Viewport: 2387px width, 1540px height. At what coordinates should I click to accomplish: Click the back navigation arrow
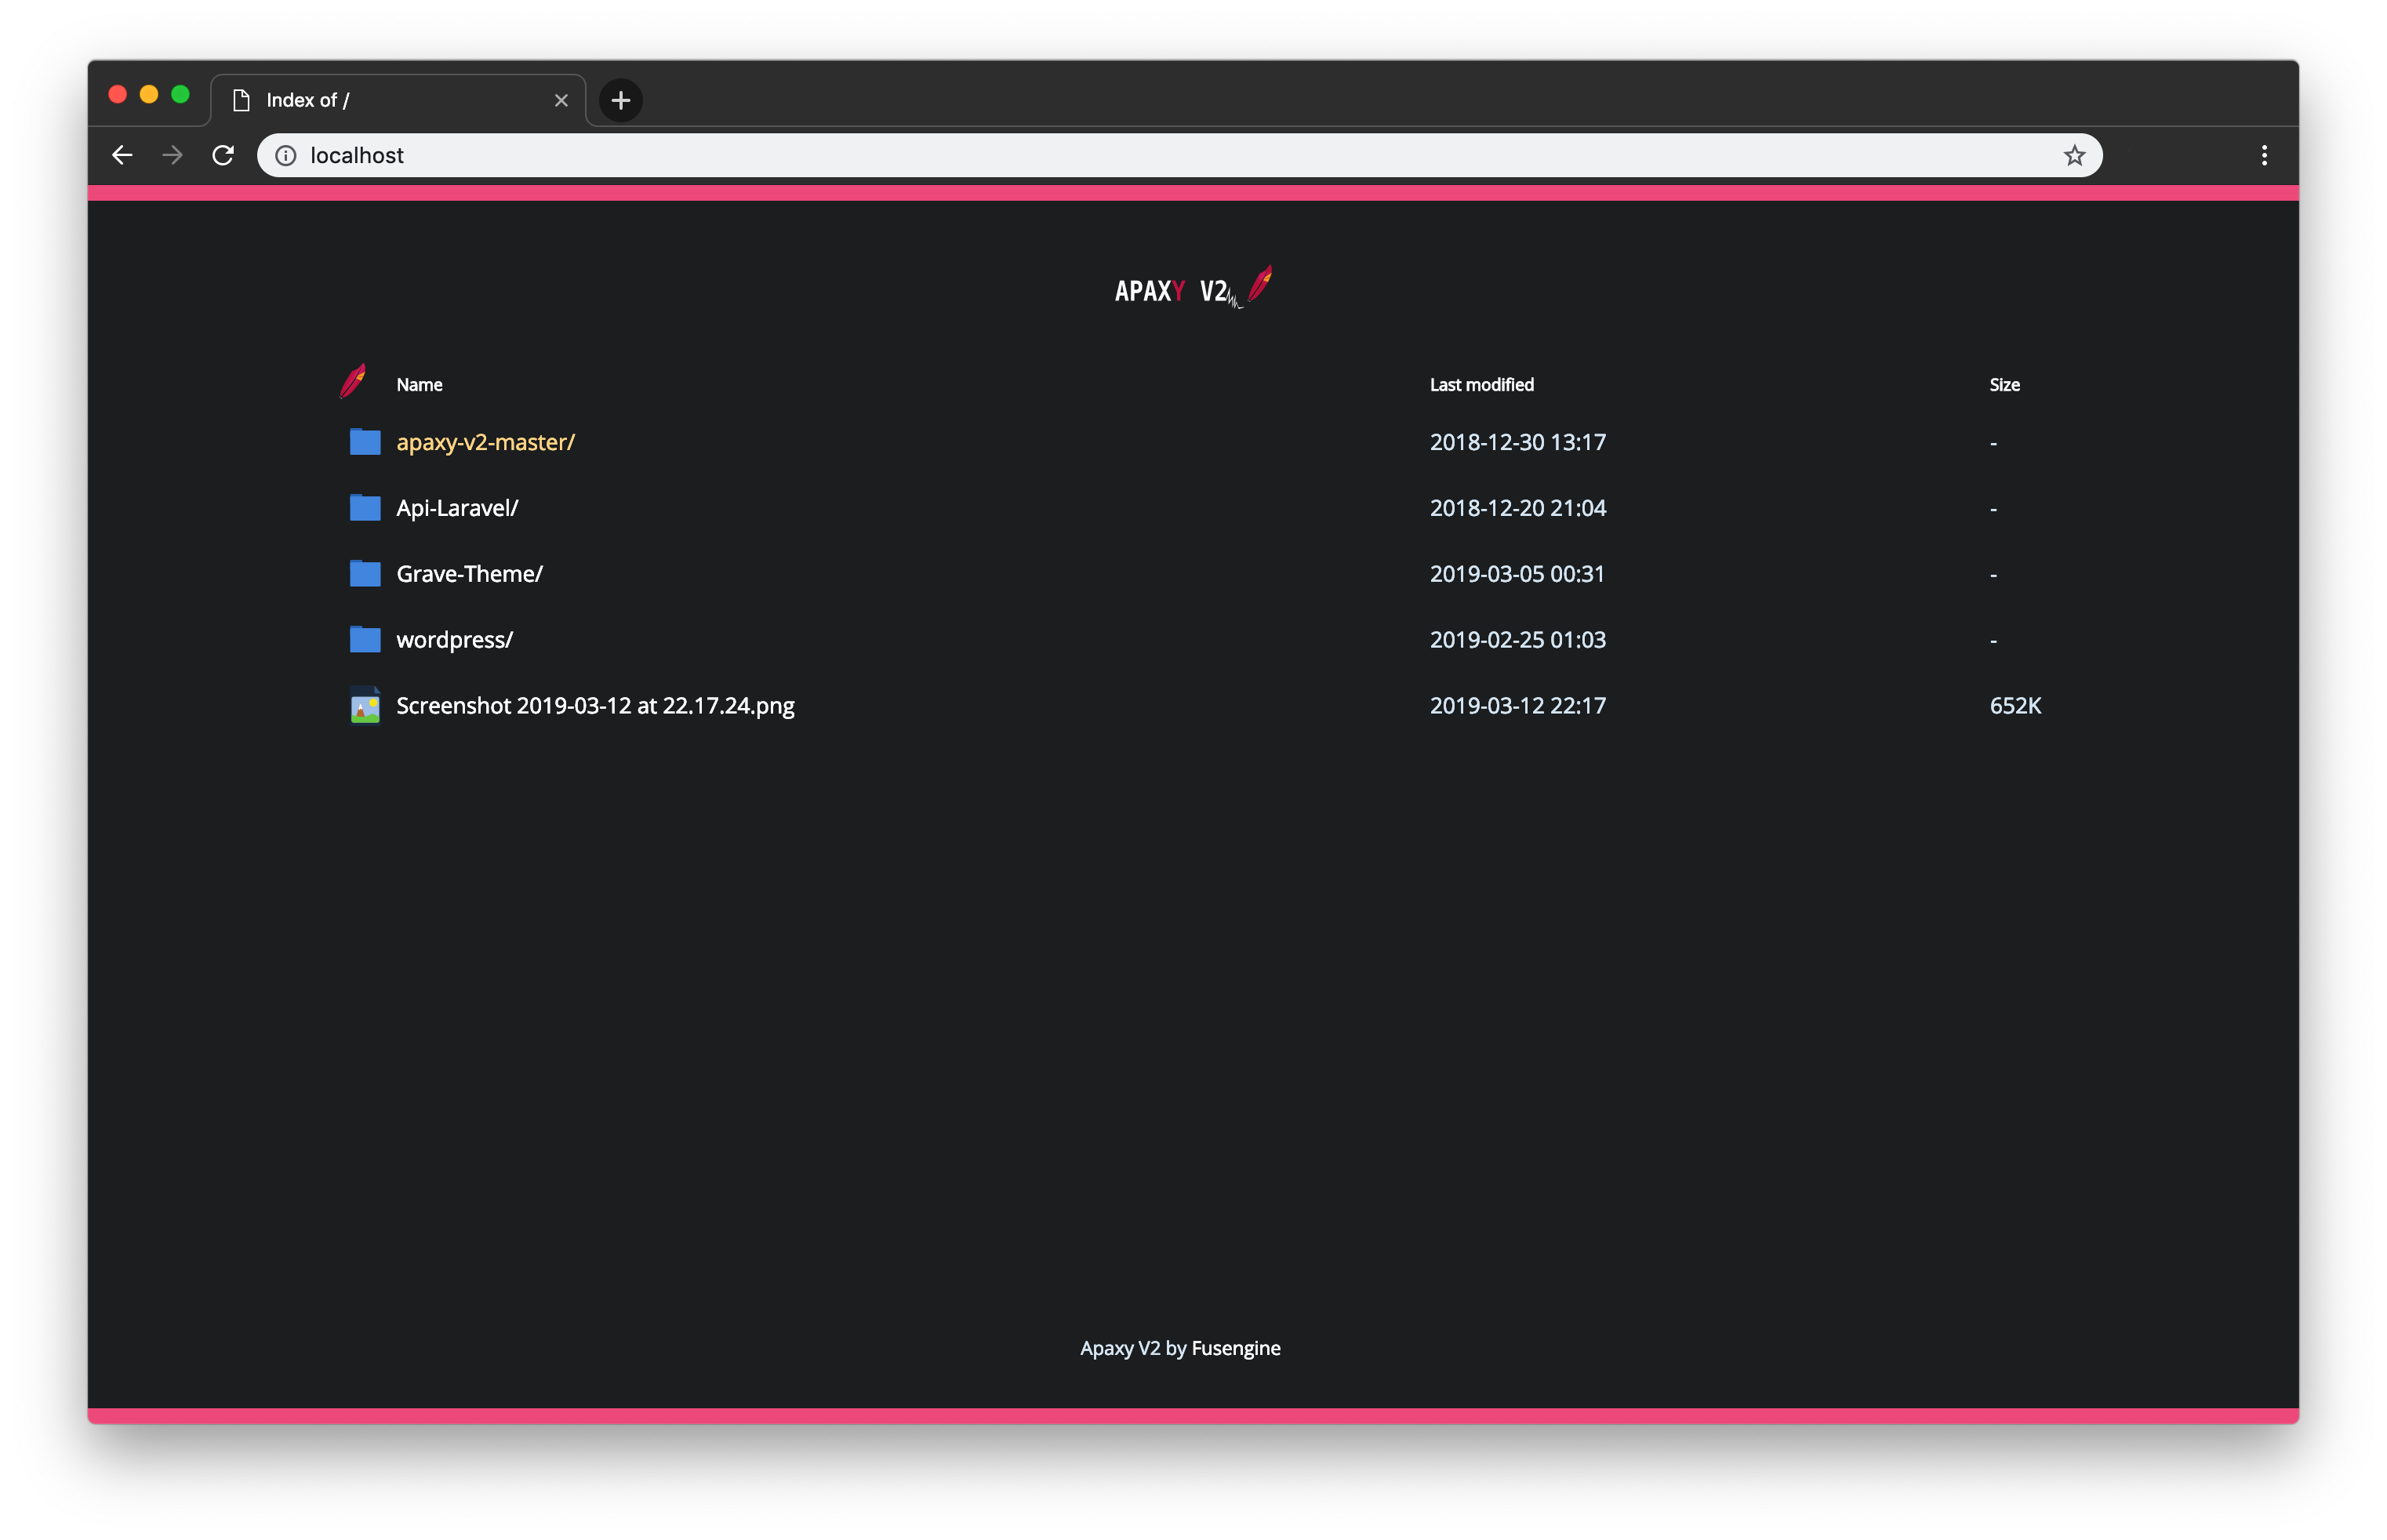(121, 155)
